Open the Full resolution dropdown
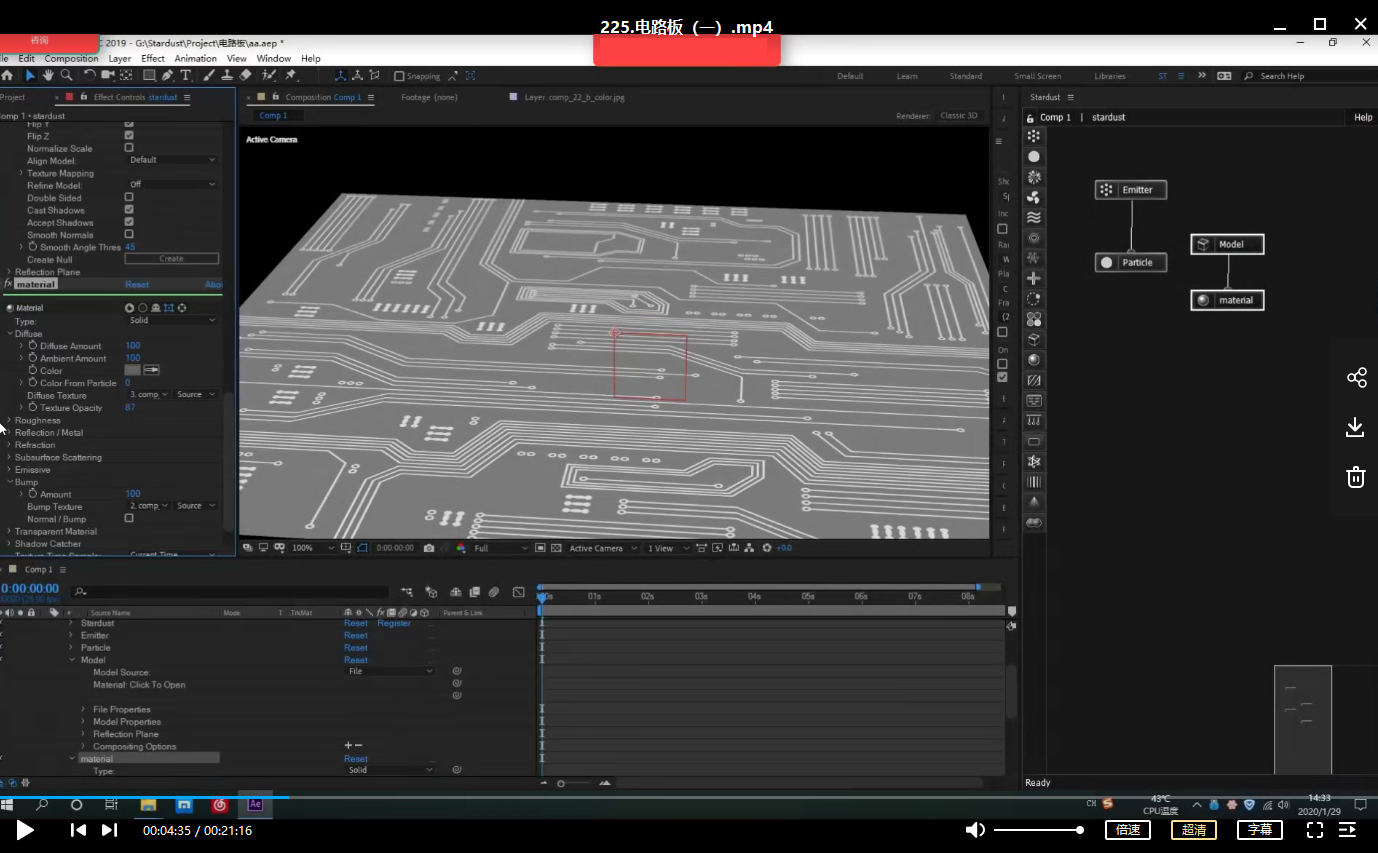Viewport: 1378px width, 853px height. click(x=500, y=548)
